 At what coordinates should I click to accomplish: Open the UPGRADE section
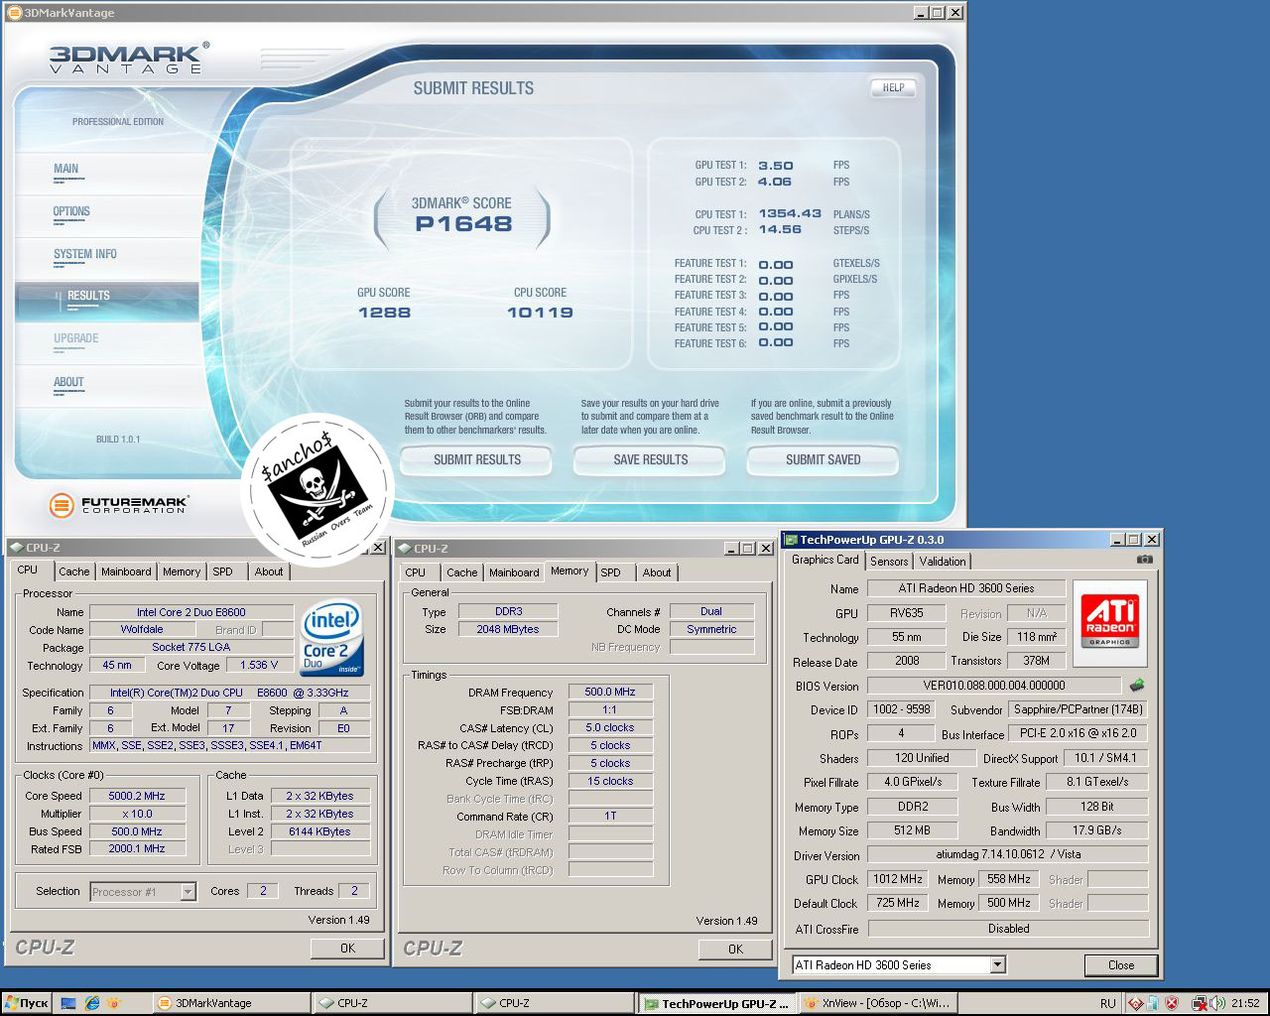pos(76,339)
